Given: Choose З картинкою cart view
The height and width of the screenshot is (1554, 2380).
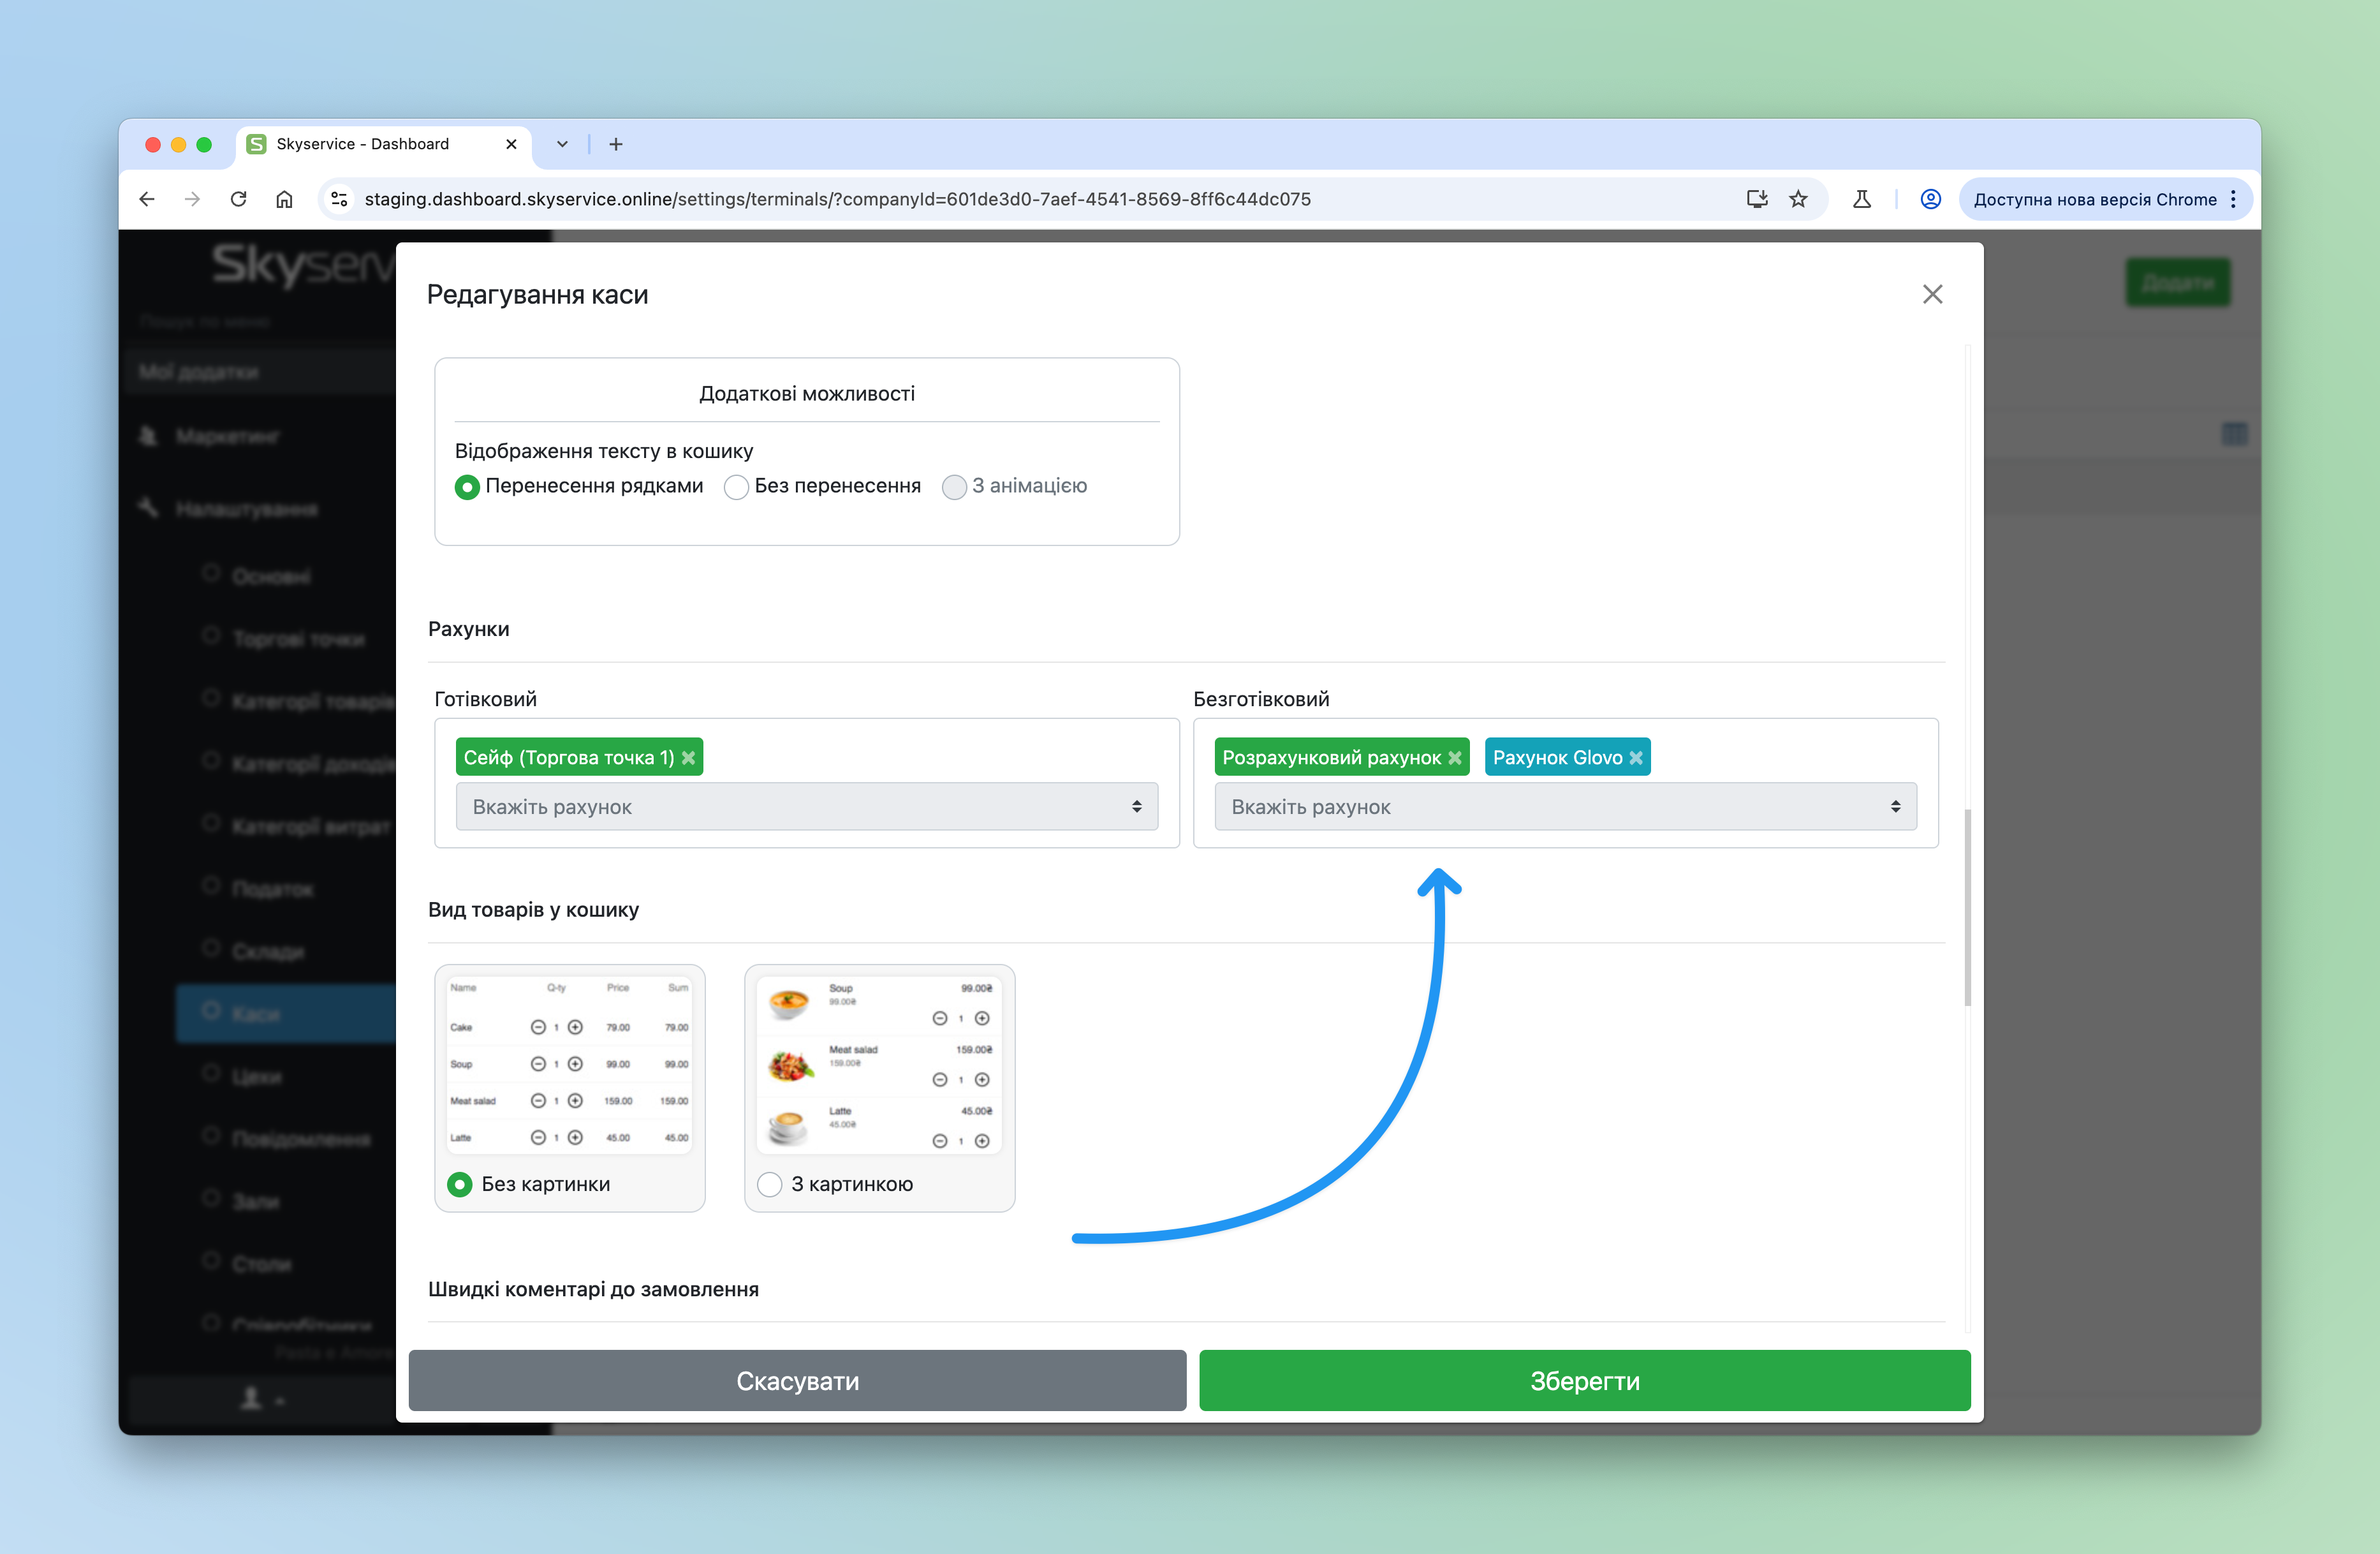Looking at the screenshot, I should click(769, 1184).
